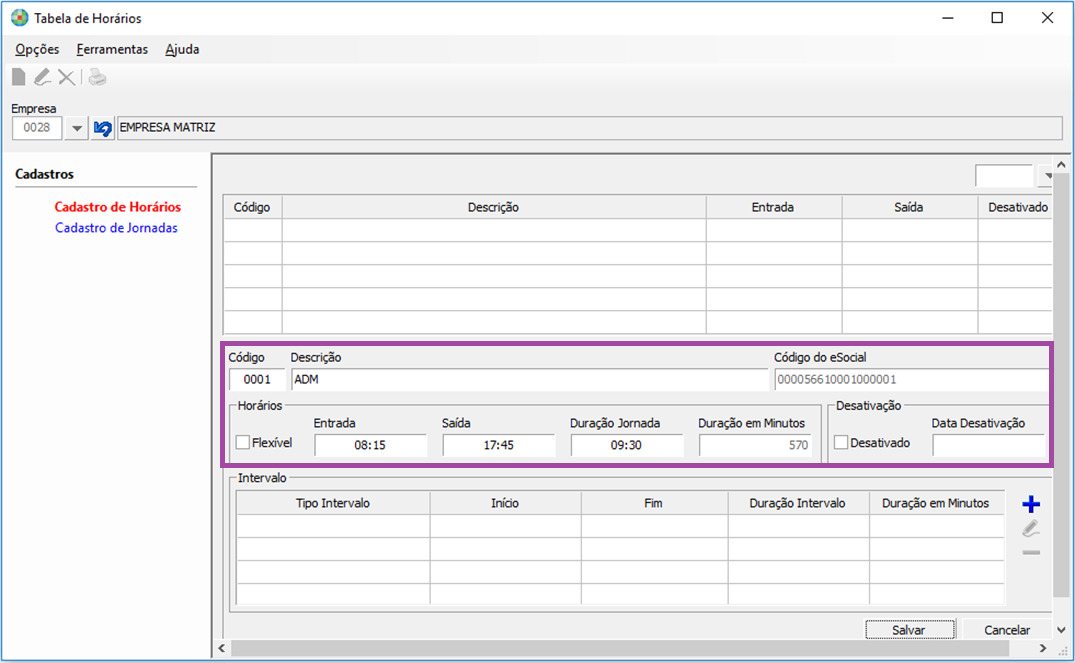Click the Edit pencil toolbar icon
Screen dimensions: 1075x663
(43, 77)
